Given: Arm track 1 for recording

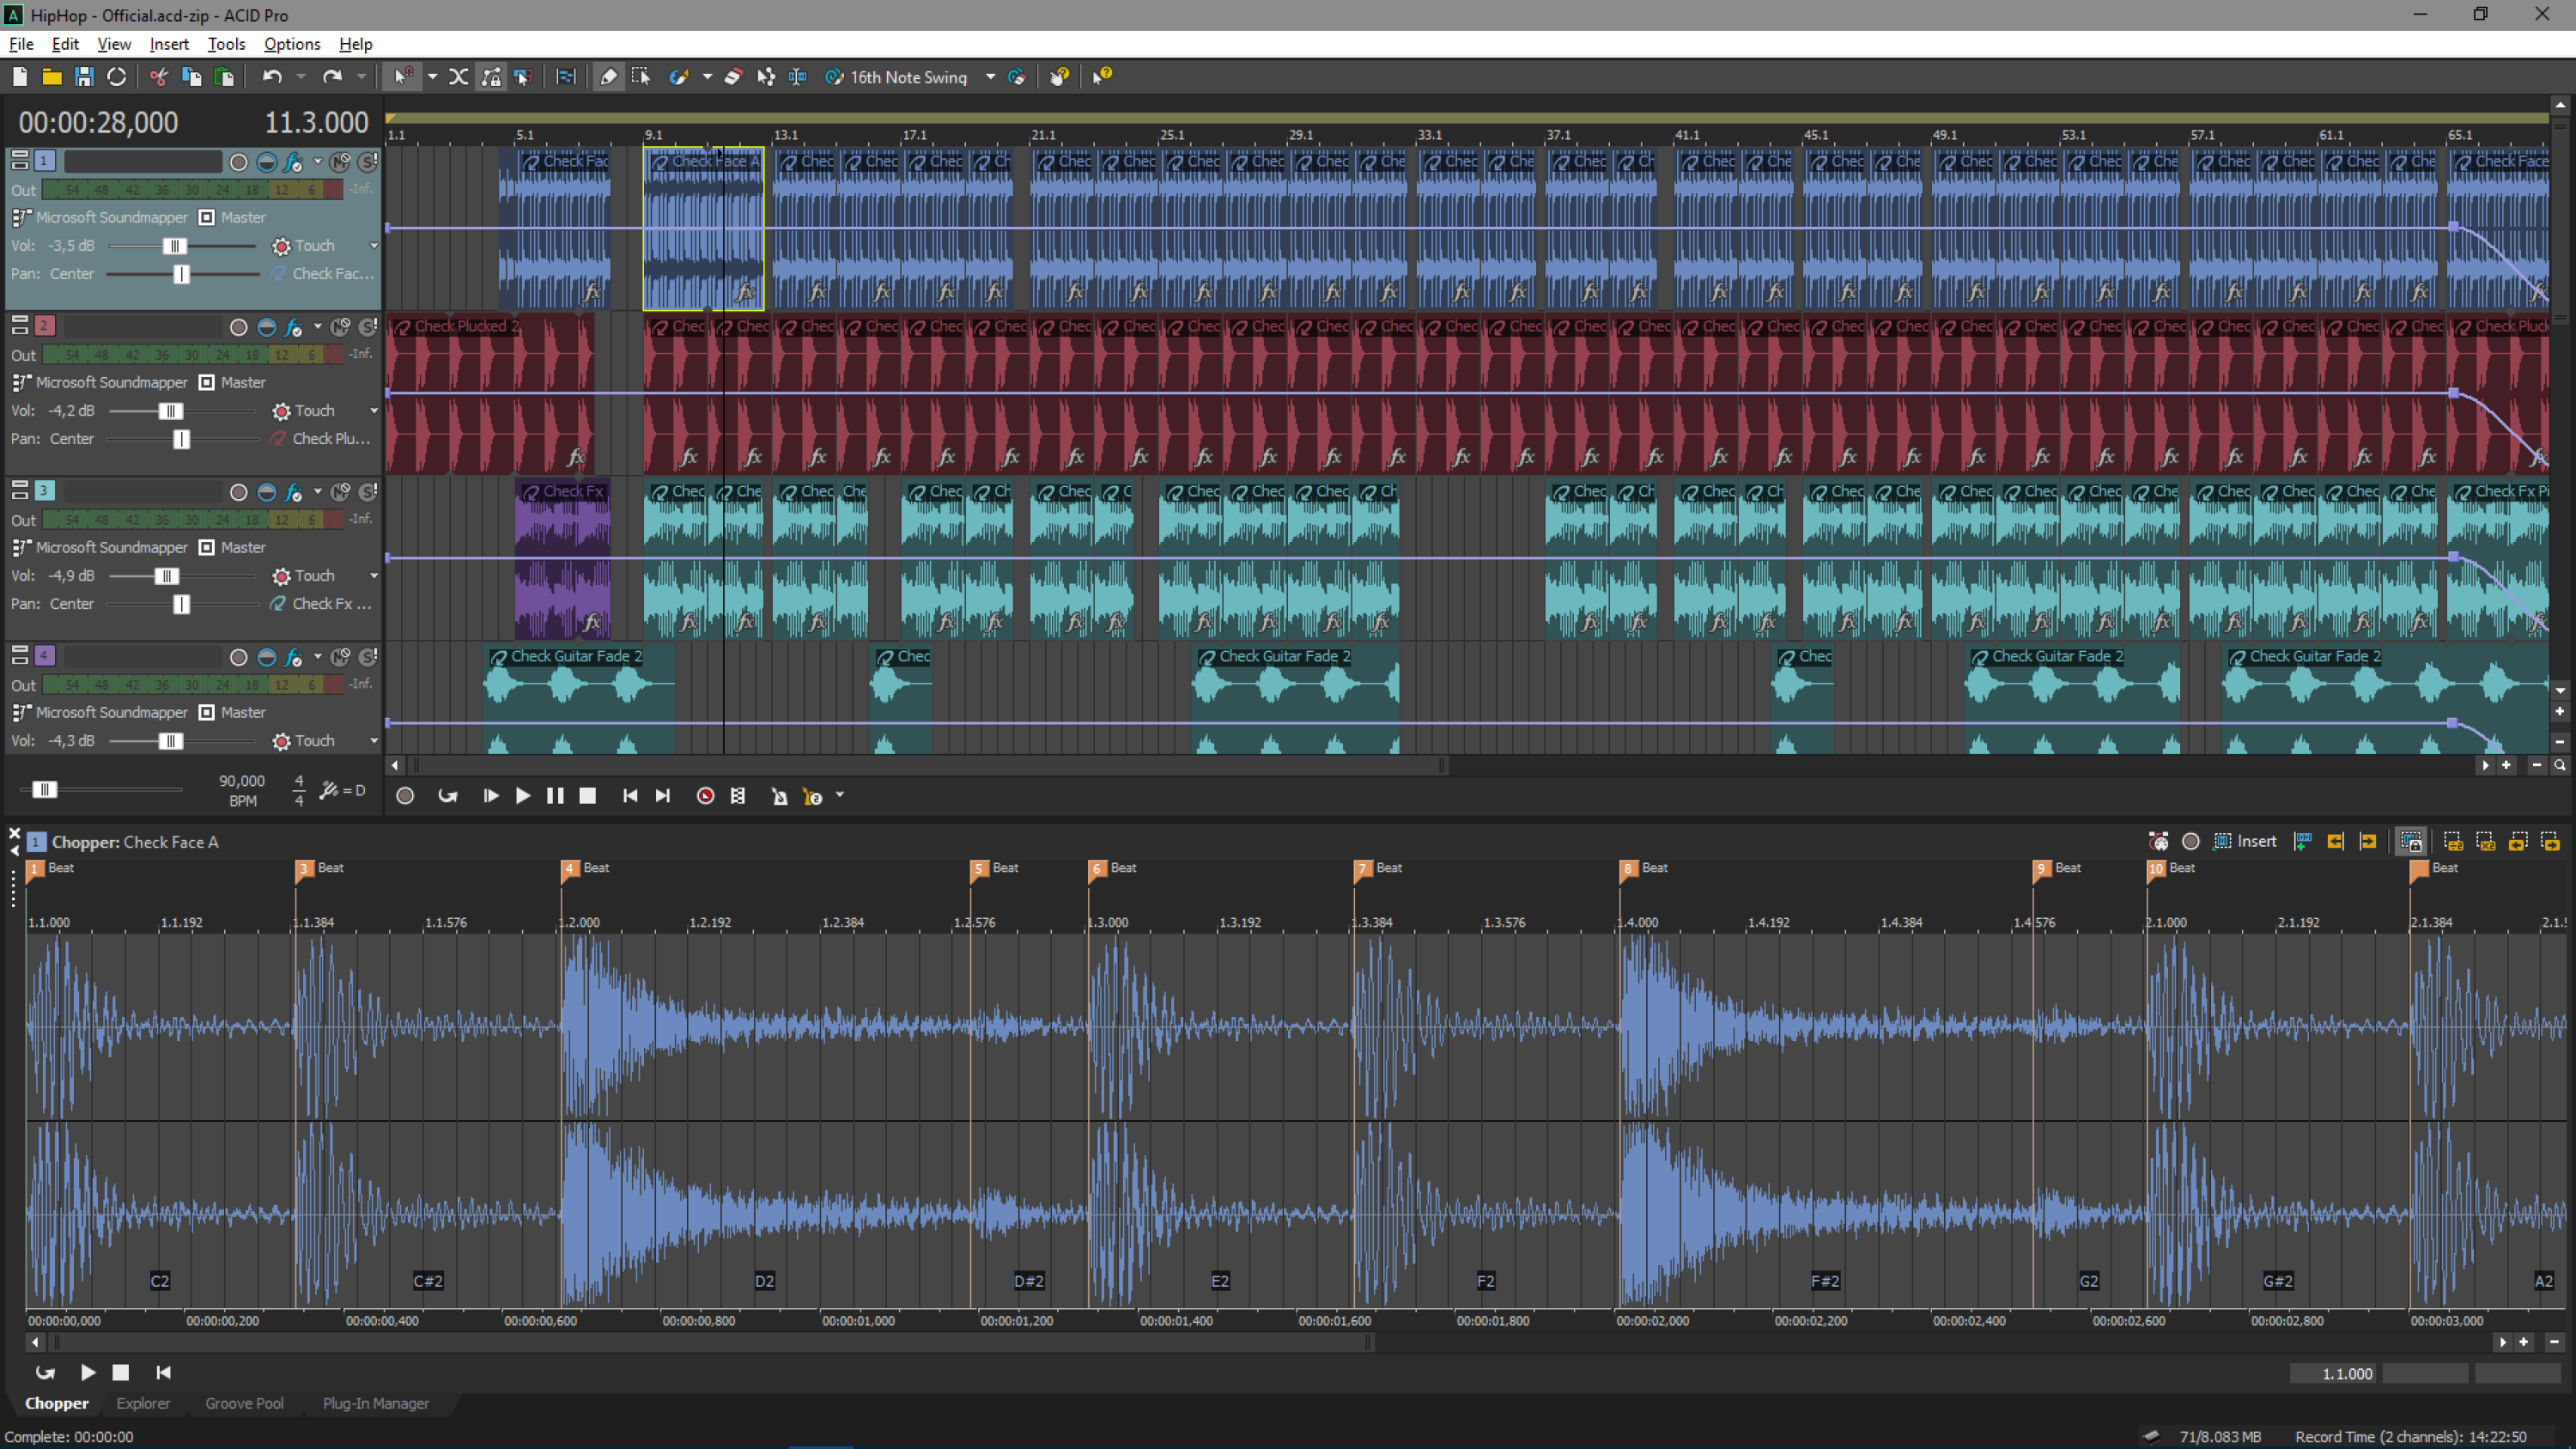Looking at the screenshot, I should click(239, 161).
